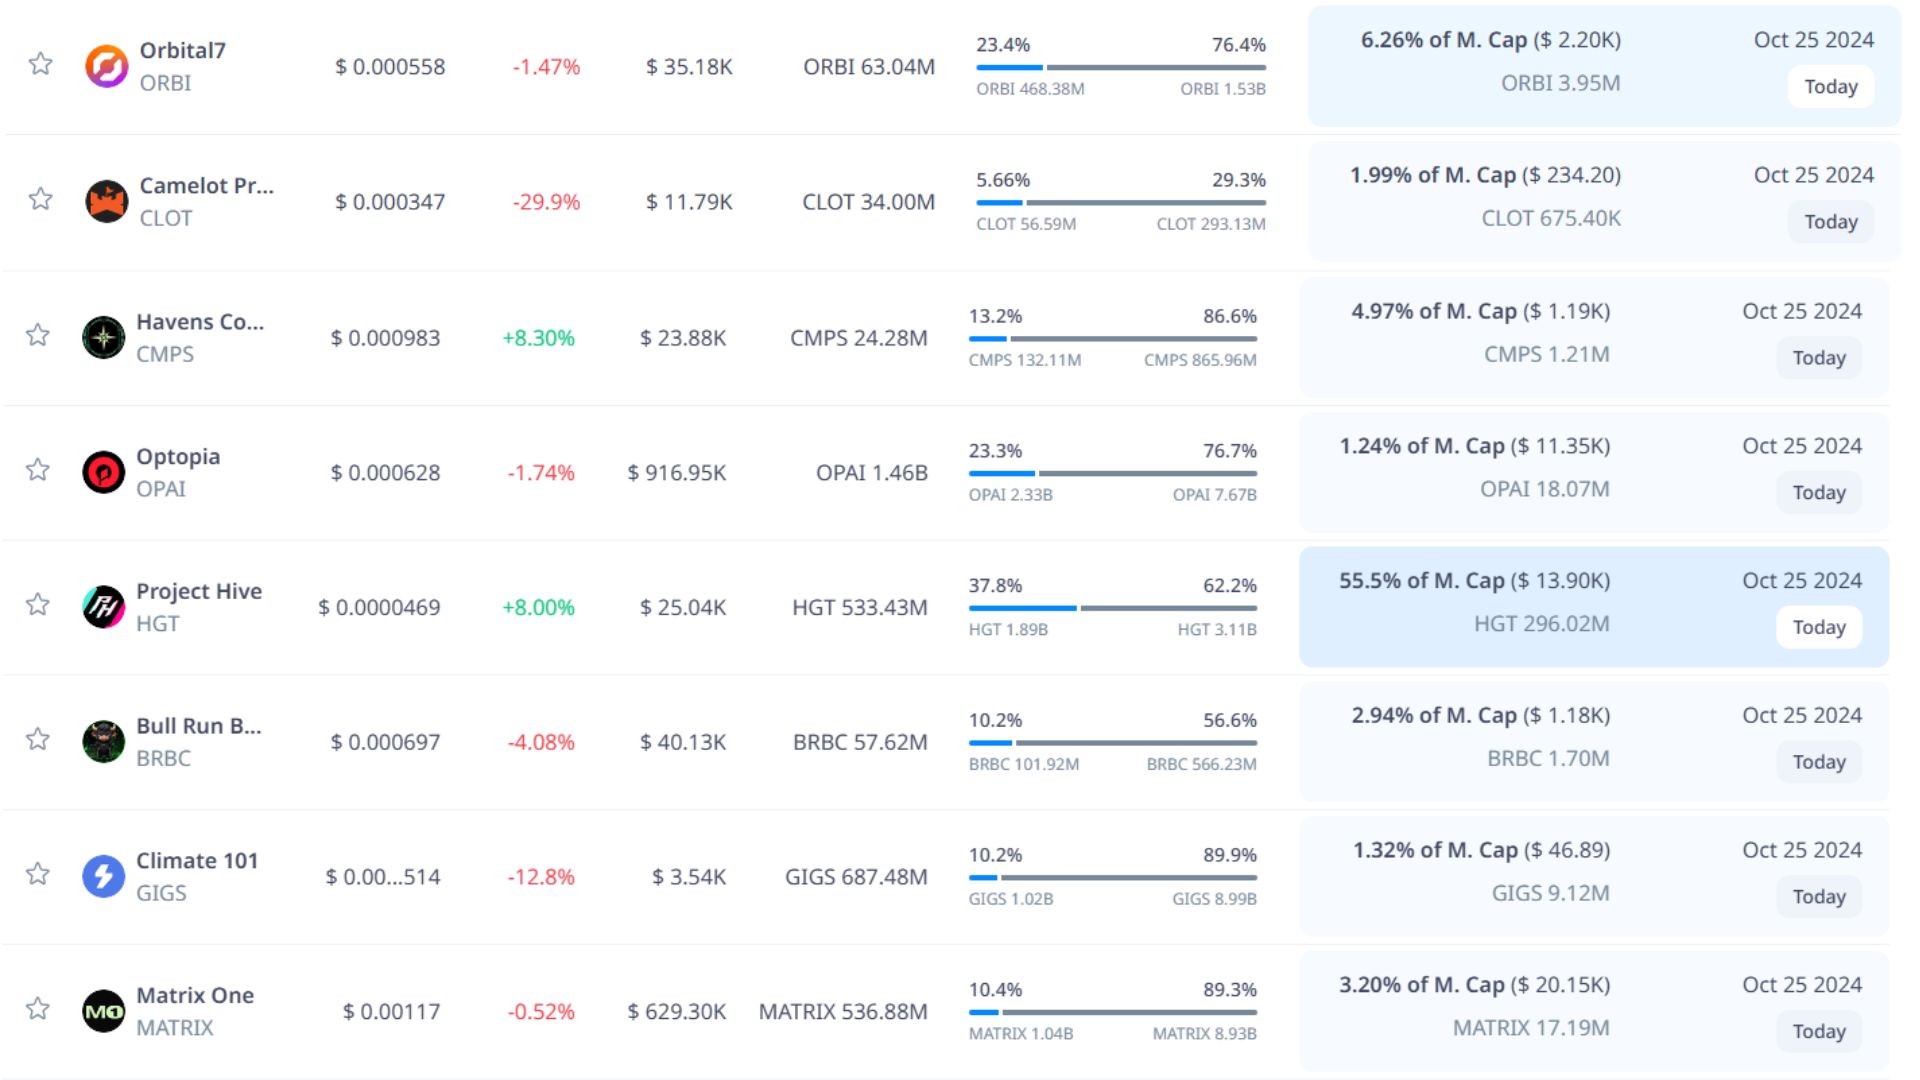Viewport: 1920px width, 1080px height.
Task: Click the Today badge for Project Hive
Action: coord(1818,627)
